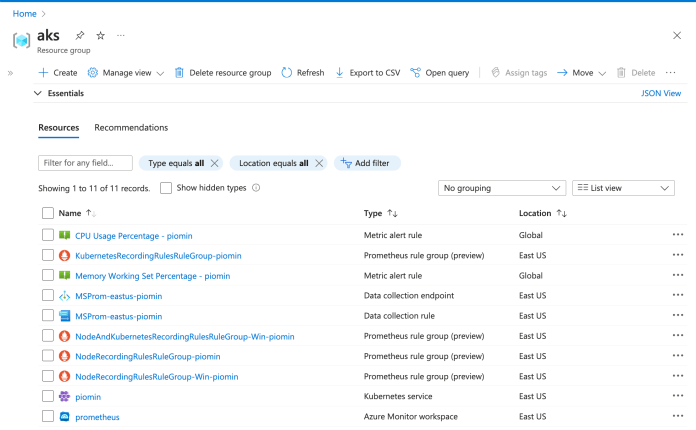Check the prometheus workspace row

coord(48,416)
